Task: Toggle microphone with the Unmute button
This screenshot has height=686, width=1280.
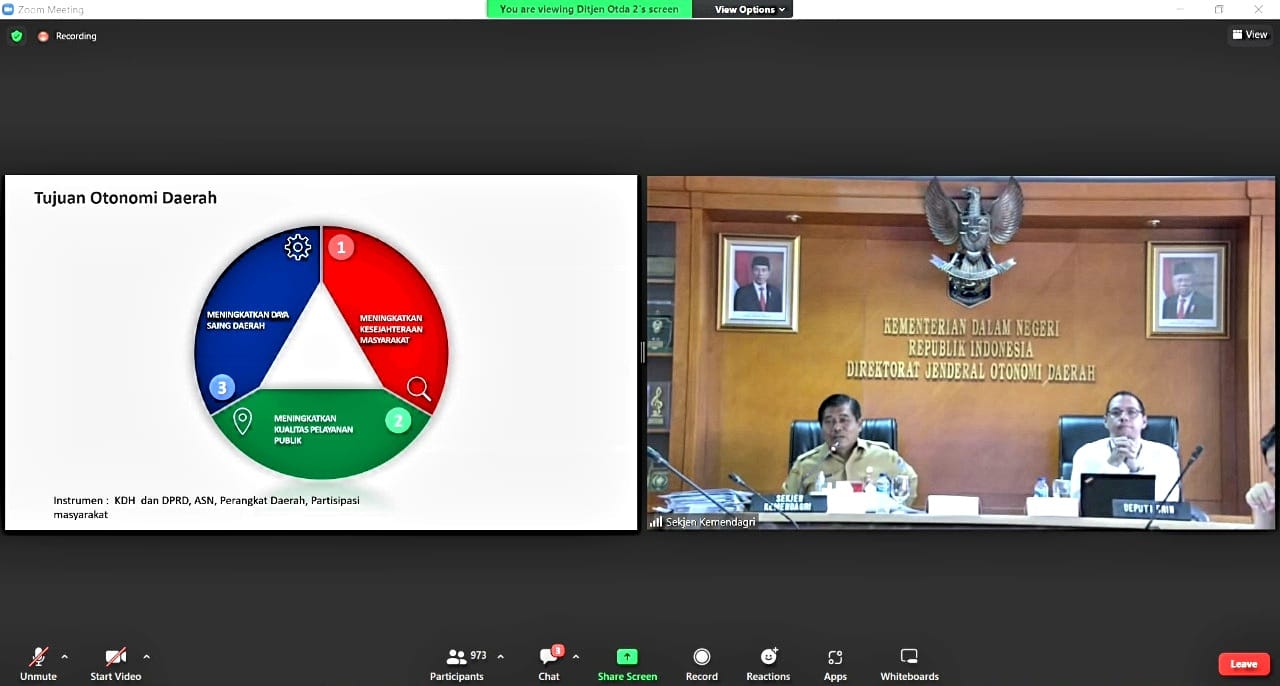Action: coord(38,664)
